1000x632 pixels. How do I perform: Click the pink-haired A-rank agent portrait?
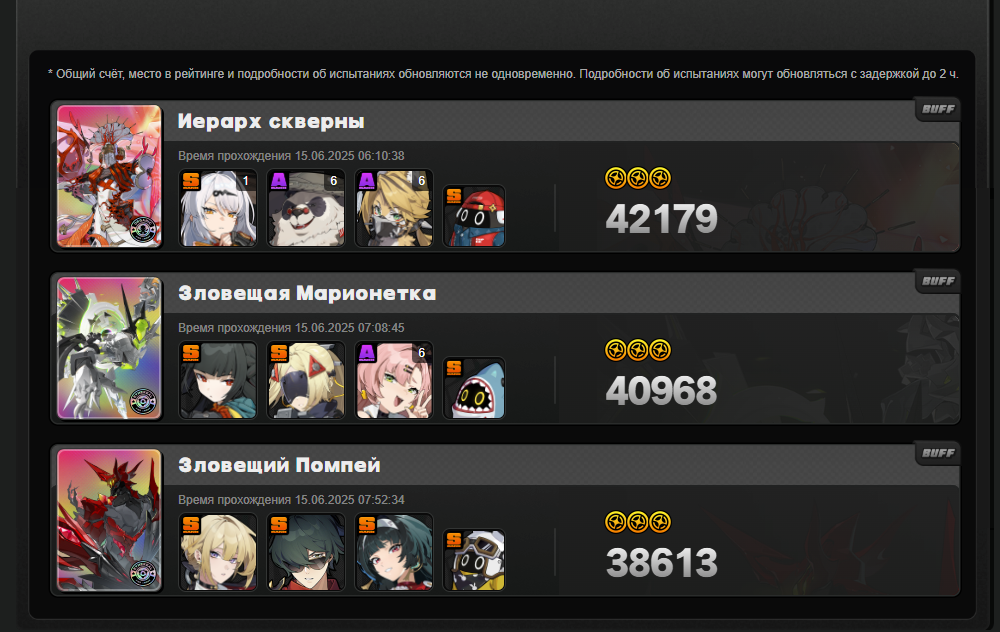pyautogui.click(x=394, y=380)
